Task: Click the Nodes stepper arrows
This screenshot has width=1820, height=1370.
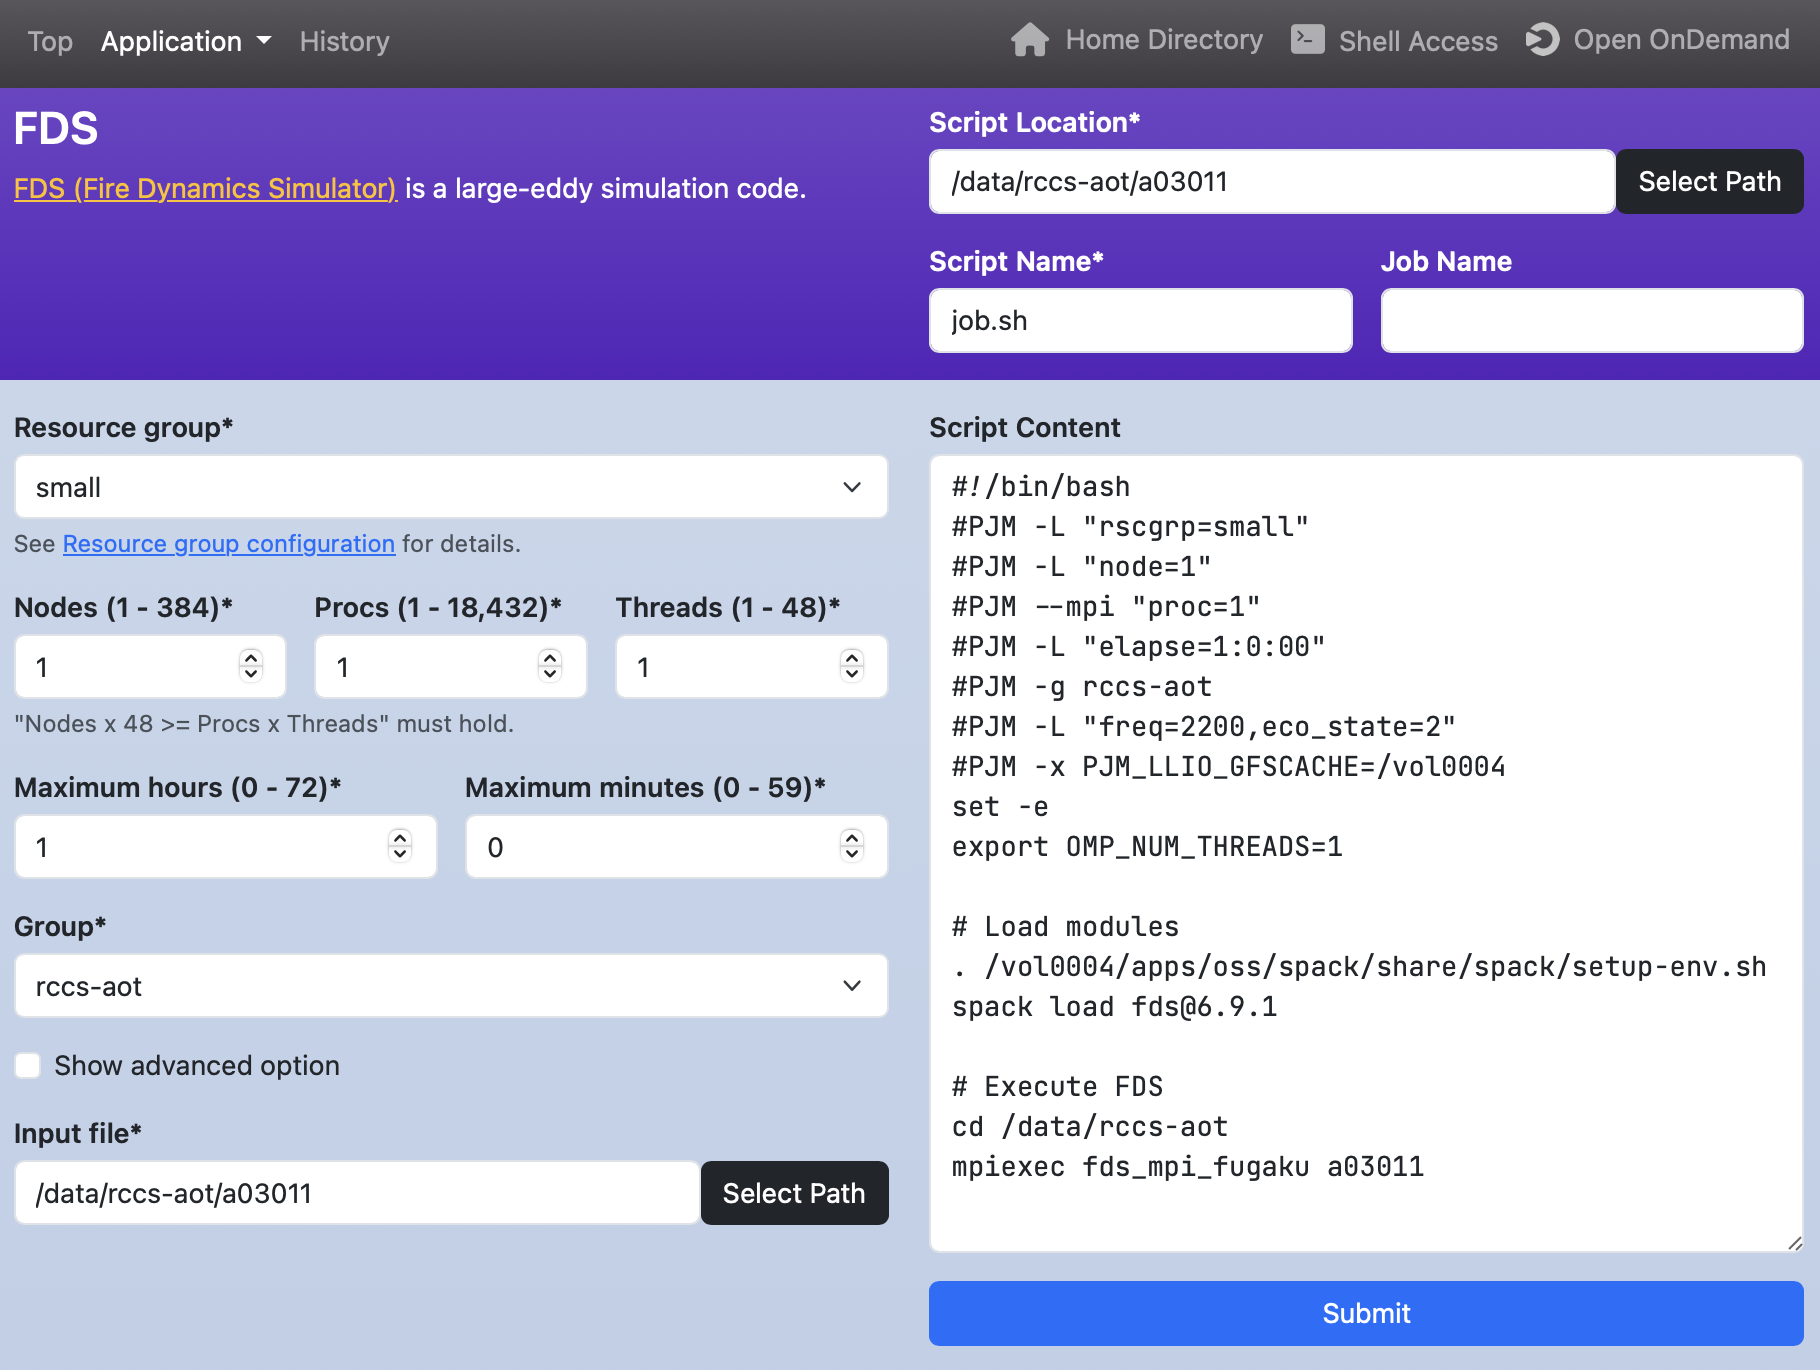Action: [251, 665]
